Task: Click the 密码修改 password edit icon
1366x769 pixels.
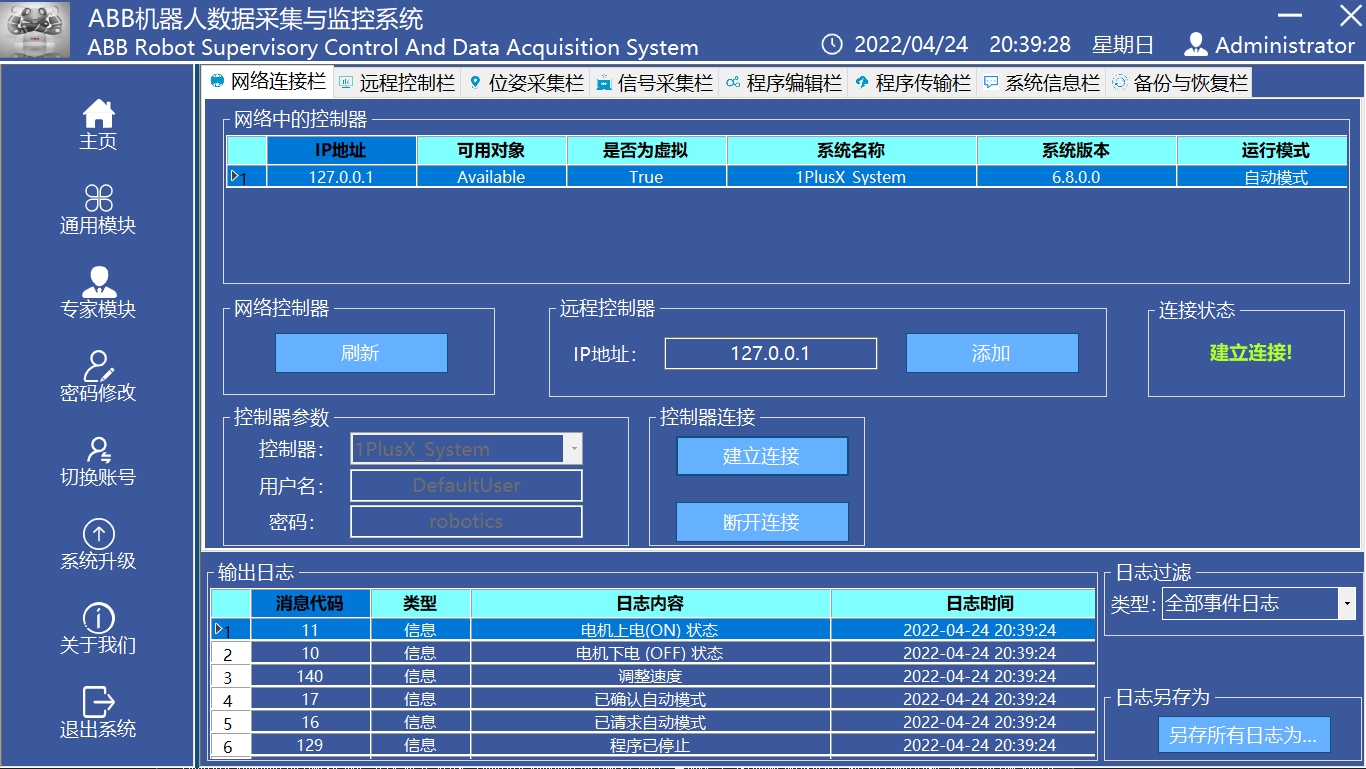Action: 98,365
